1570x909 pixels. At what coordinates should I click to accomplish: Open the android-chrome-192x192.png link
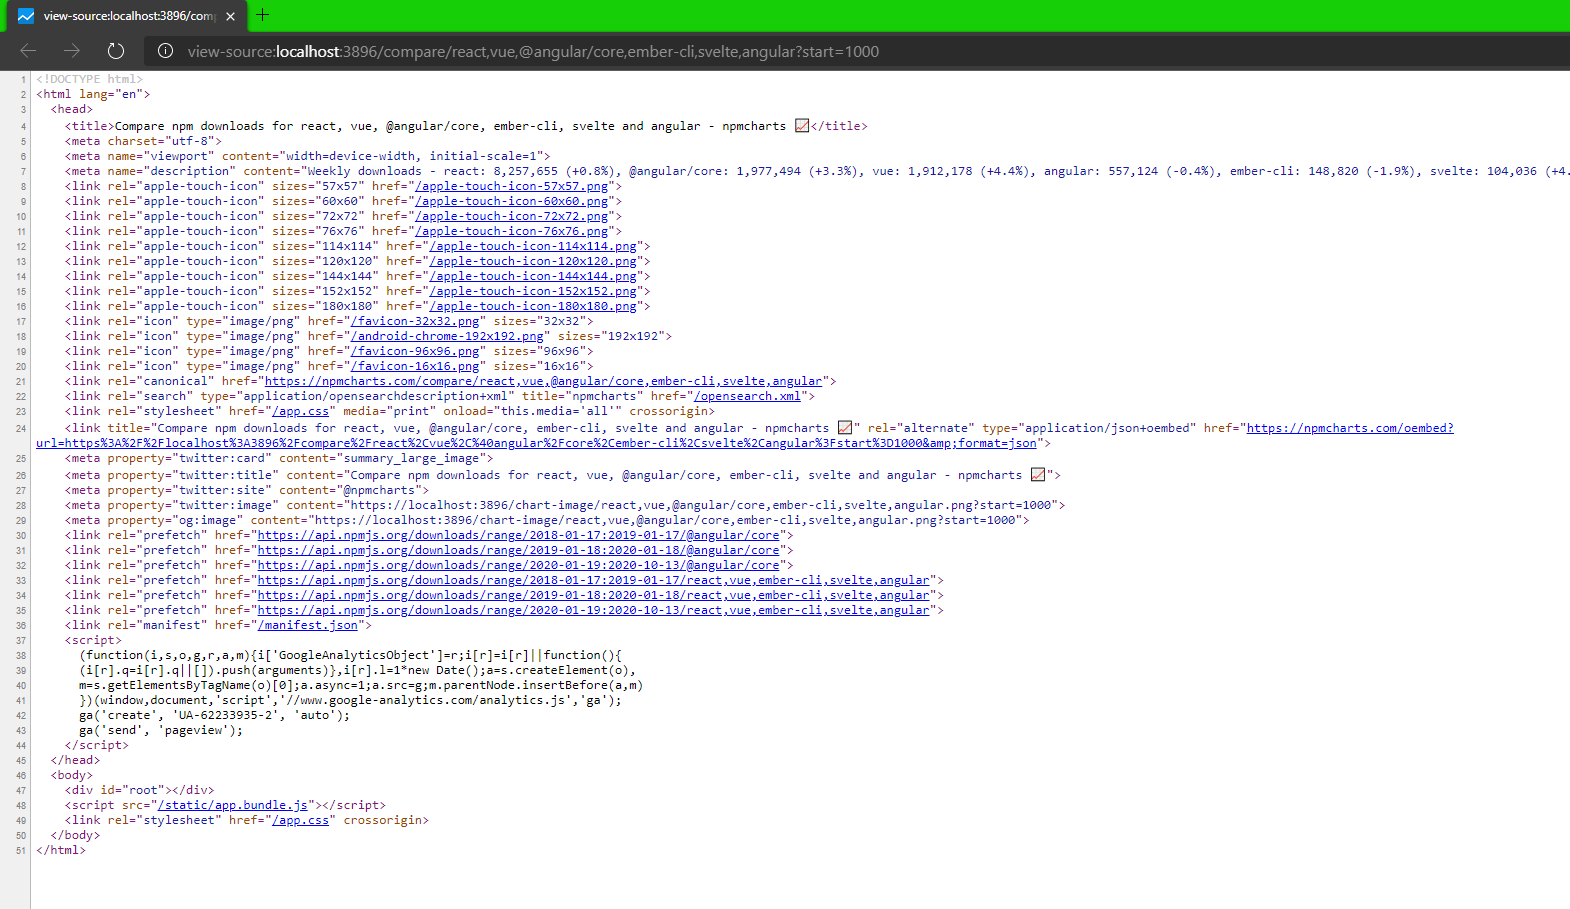(447, 336)
